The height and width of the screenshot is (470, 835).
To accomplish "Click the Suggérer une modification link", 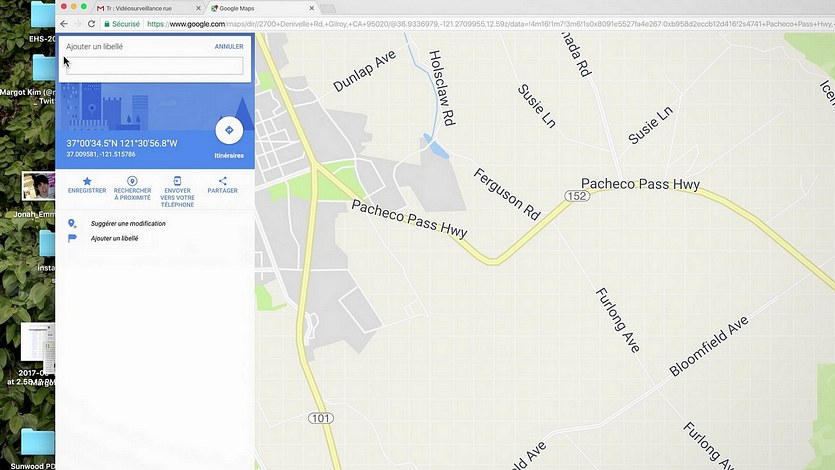I will tap(128, 224).
